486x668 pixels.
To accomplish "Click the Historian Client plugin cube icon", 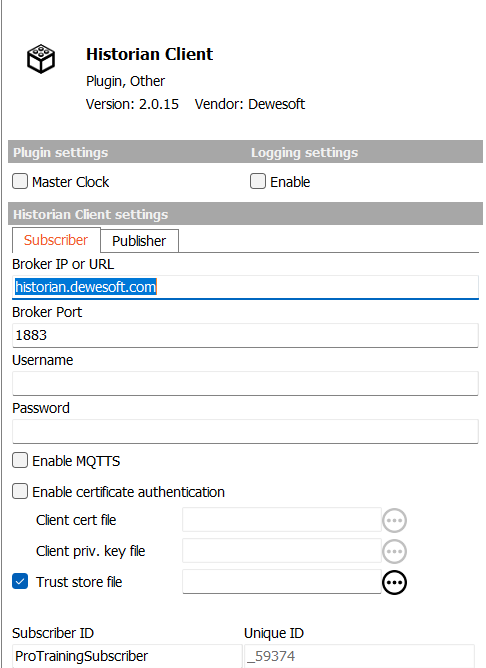I will [41, 59].
